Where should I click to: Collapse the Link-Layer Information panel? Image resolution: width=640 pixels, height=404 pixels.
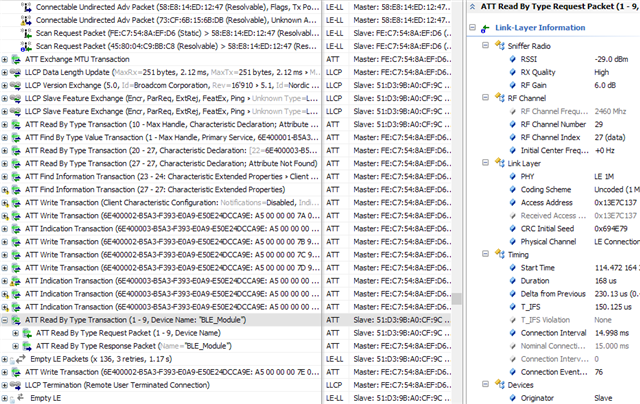[x=472, y=26]
